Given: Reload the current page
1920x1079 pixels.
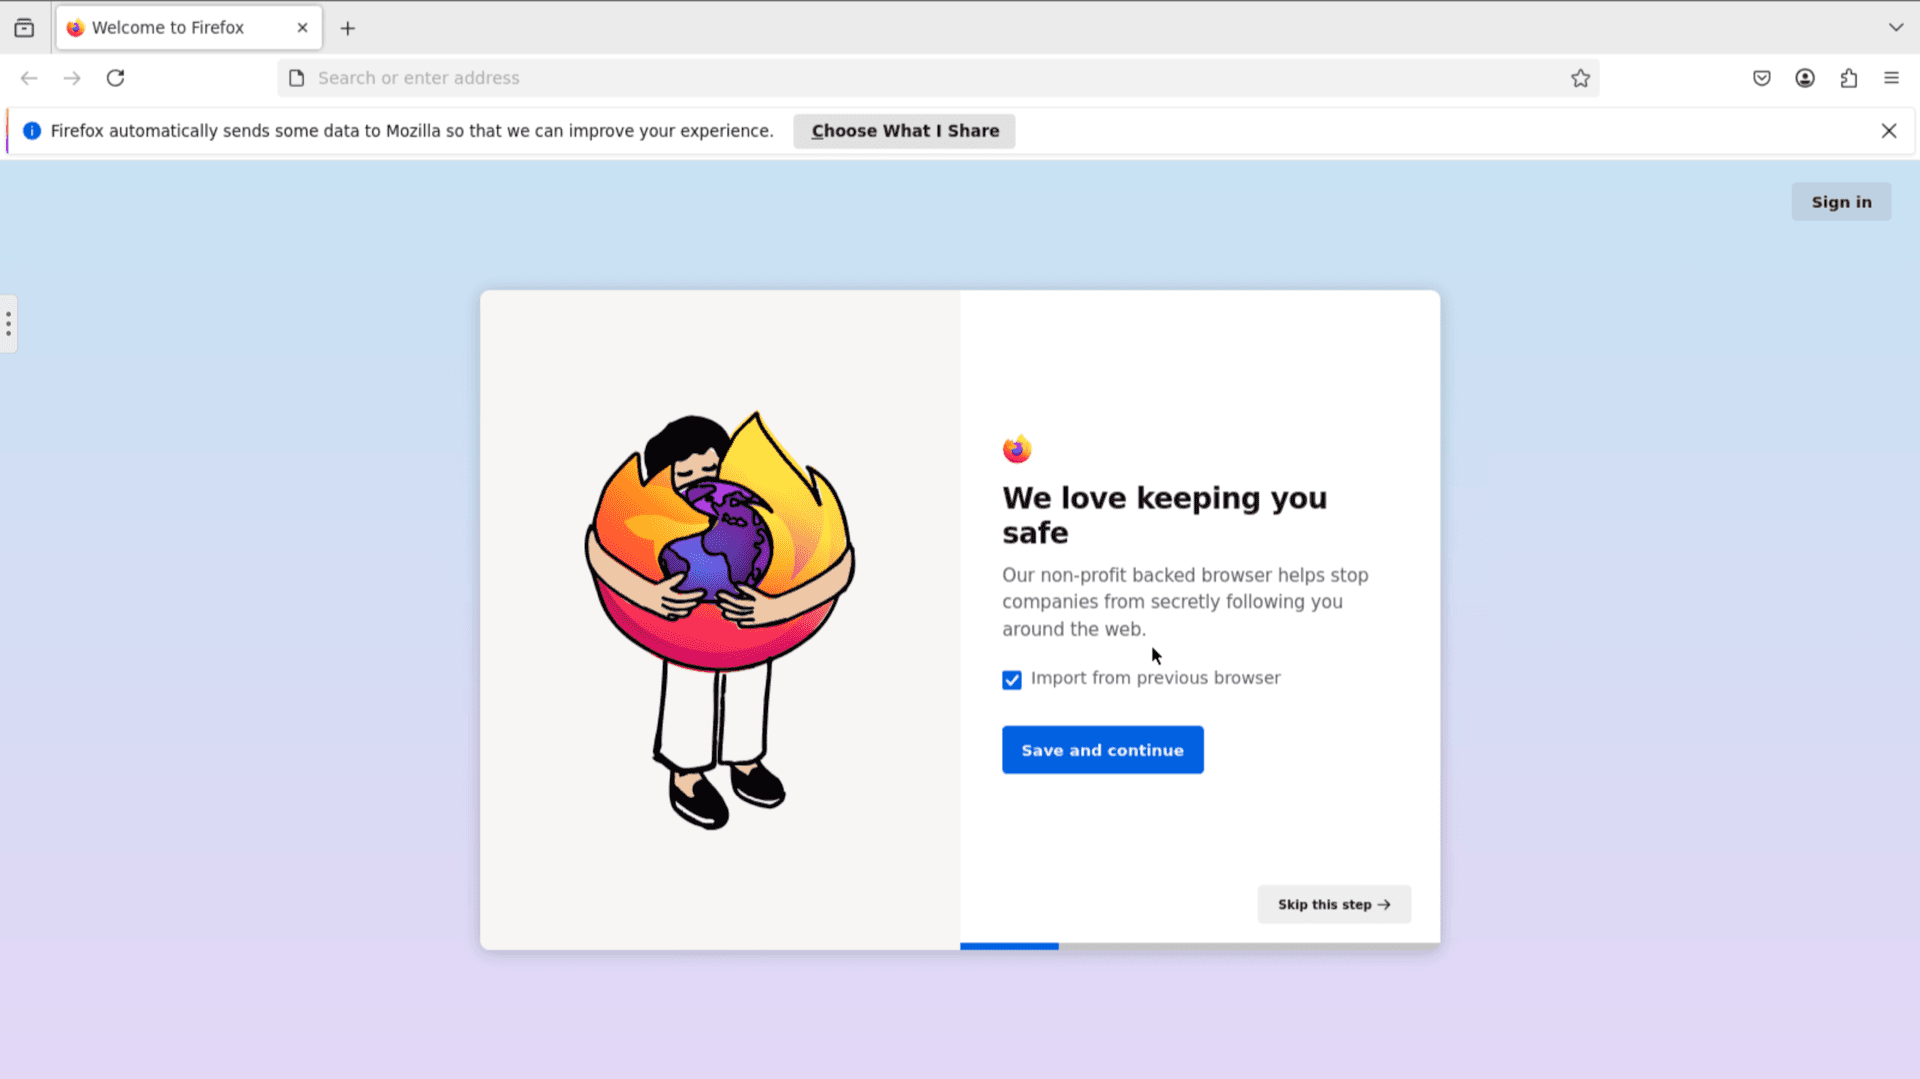Looking at the screenshot, I should tap(116, 78).
